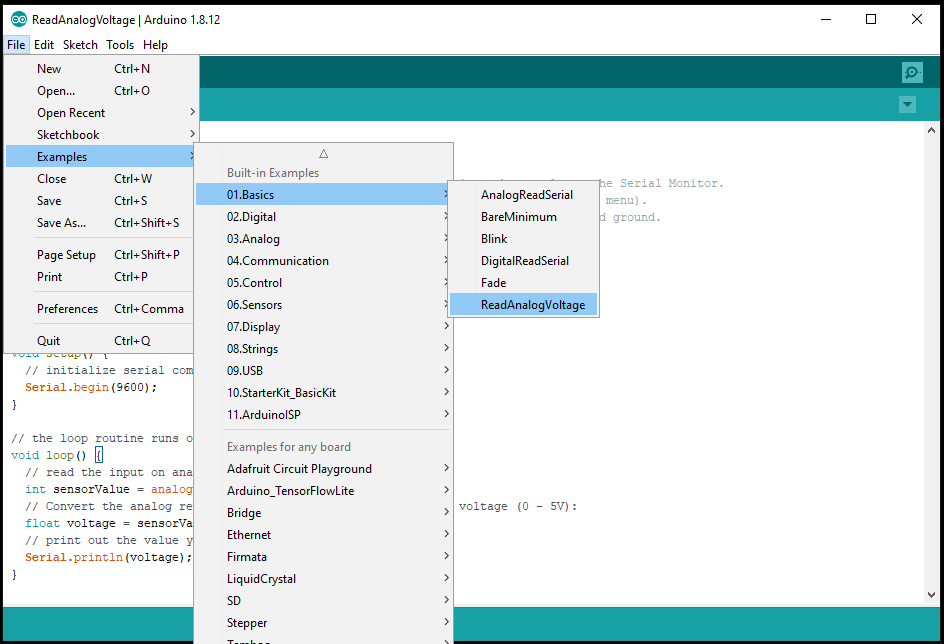
Task: Expand the Bridge library examples
Action: [x=323, y=513]
